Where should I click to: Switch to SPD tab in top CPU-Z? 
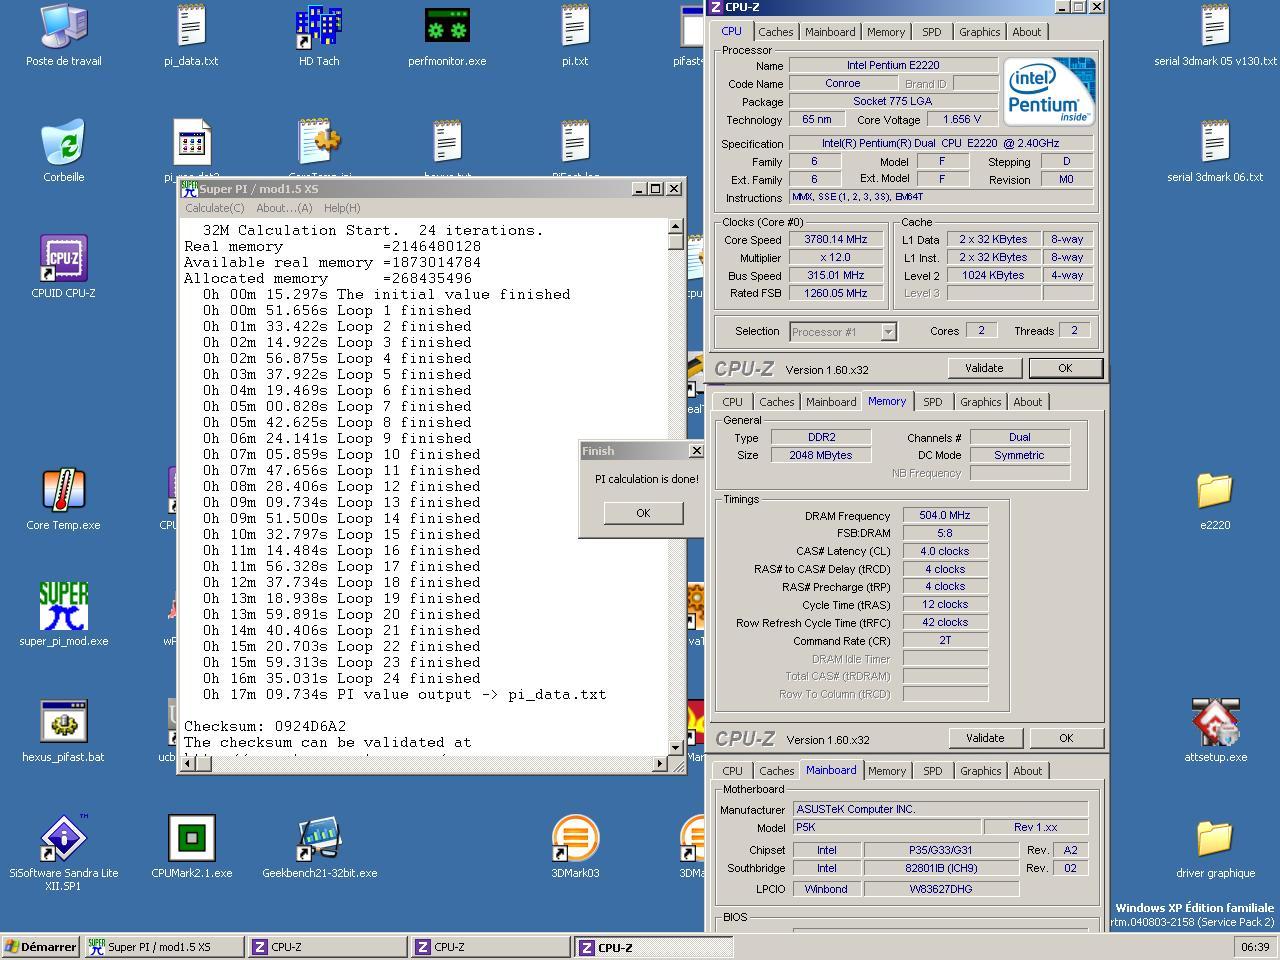pyautogui.click(x=931, y=32)
